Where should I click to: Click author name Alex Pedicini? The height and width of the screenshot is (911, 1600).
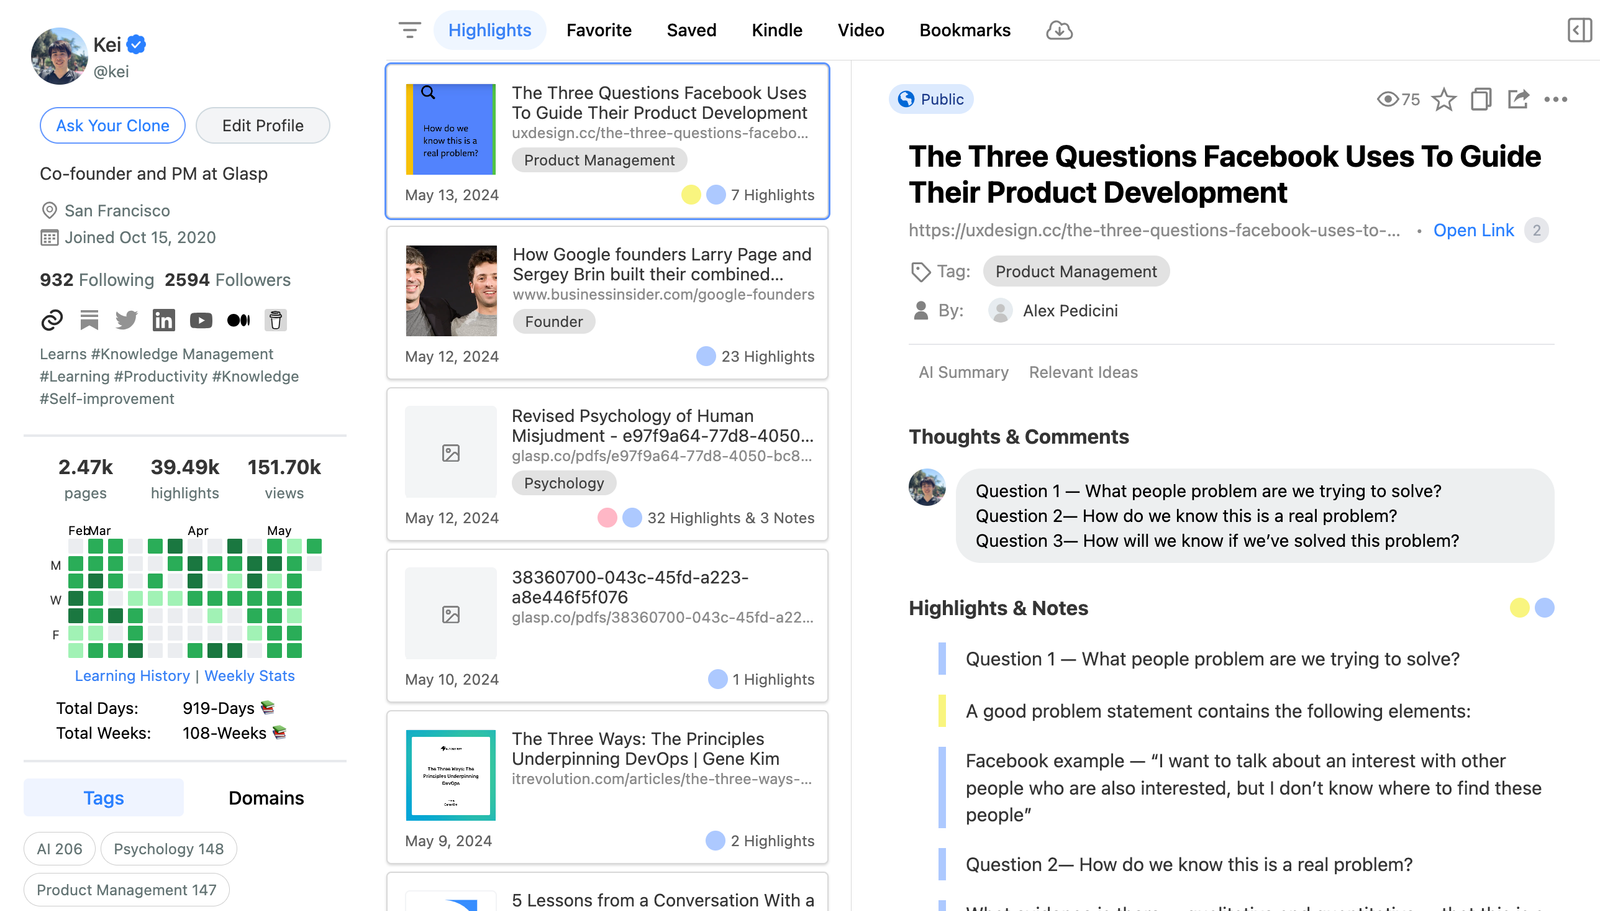1070,311
